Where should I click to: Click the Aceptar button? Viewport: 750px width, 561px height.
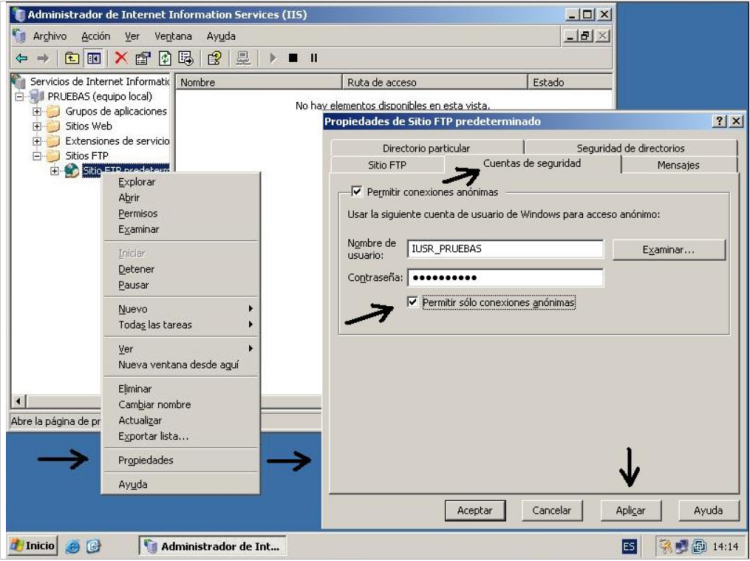474,510
